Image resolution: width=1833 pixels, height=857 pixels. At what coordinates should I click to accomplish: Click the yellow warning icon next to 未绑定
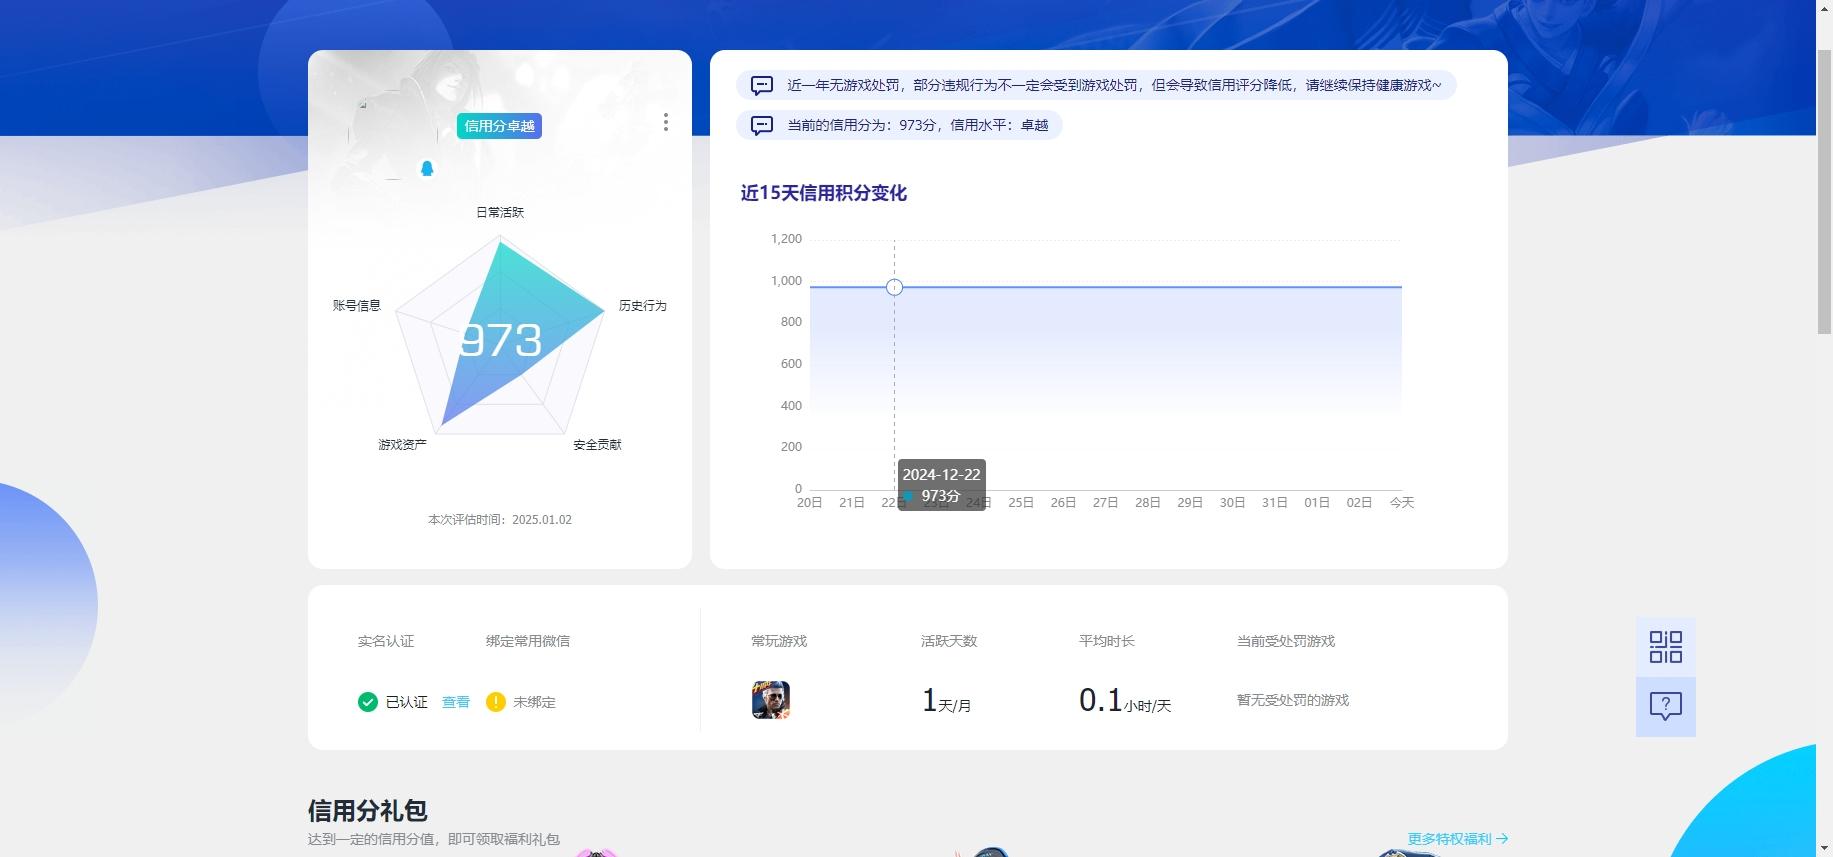(495, 702)
